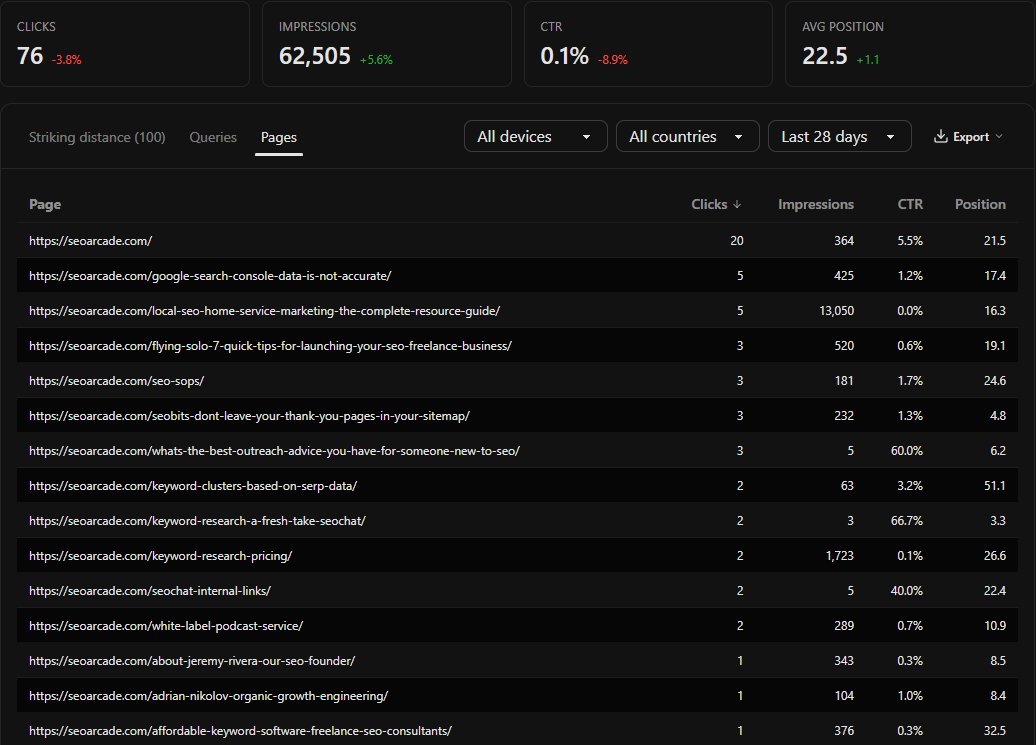Open the seo-sops page link

[x=116, y=381]
